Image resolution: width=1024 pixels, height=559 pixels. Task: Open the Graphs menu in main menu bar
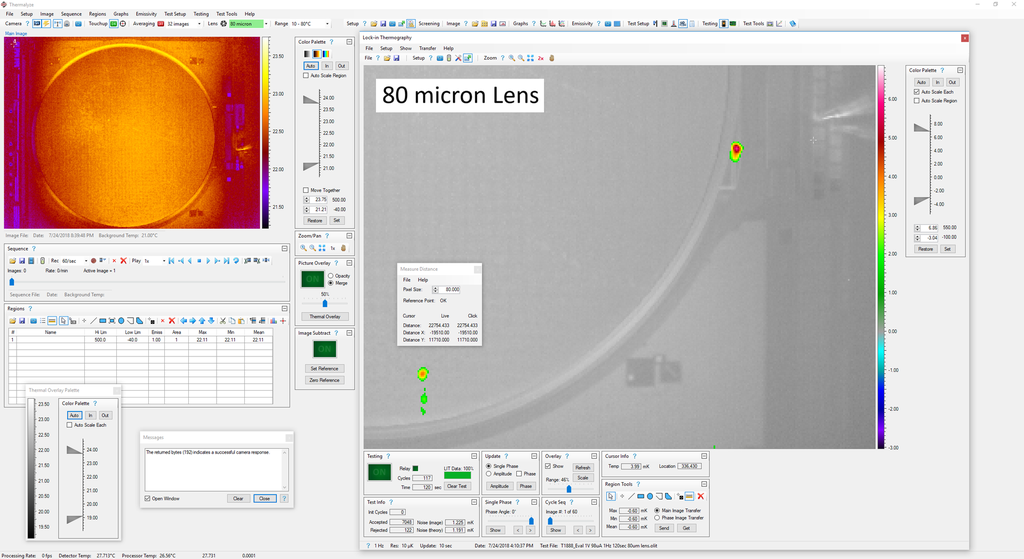tap(121, 14)
